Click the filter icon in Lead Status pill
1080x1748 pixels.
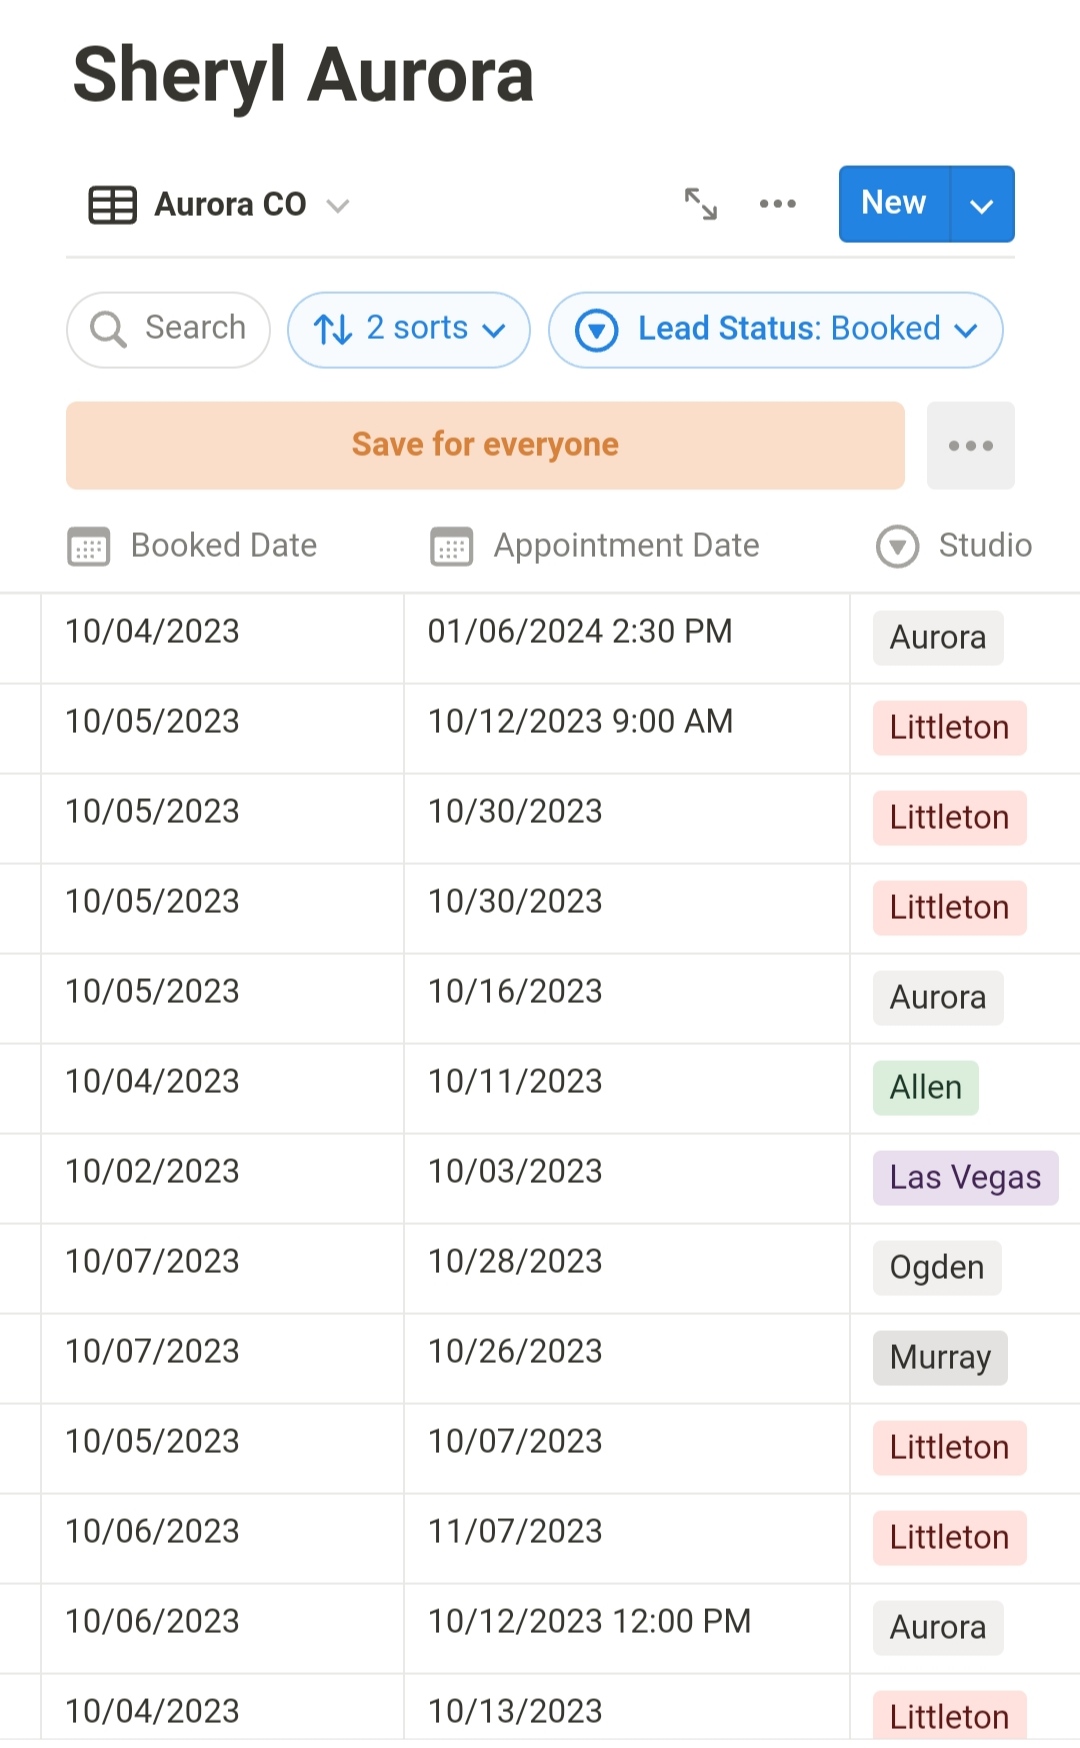point(597,330)
